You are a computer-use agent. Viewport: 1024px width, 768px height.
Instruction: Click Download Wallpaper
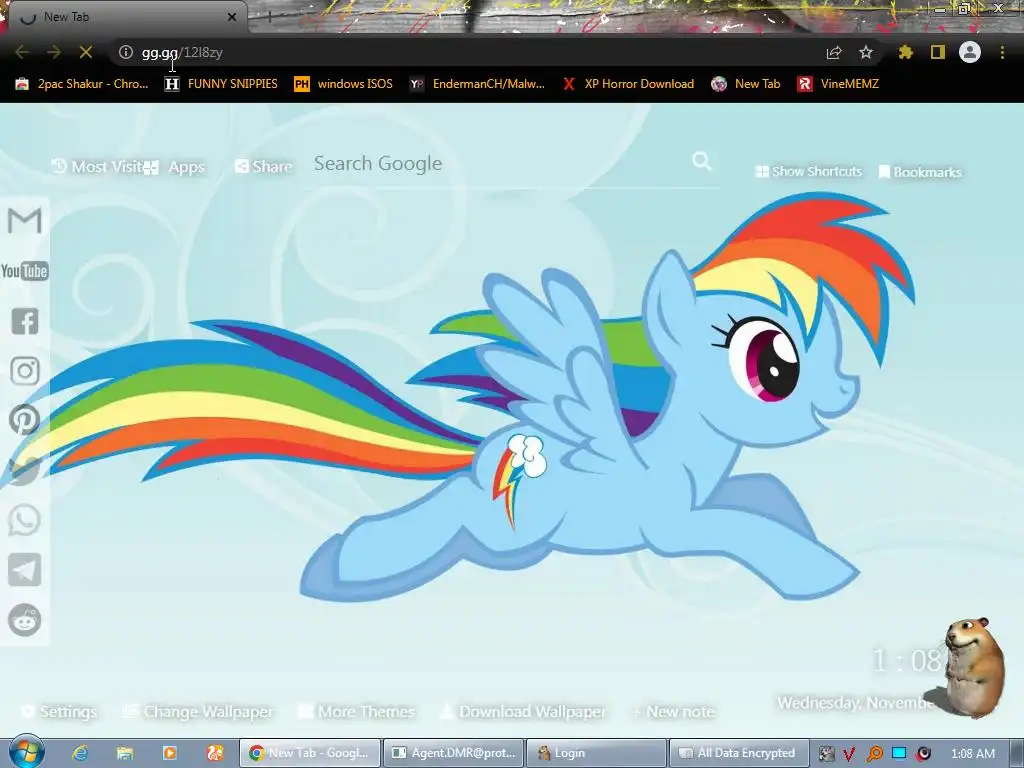click(x=522, y=711)
